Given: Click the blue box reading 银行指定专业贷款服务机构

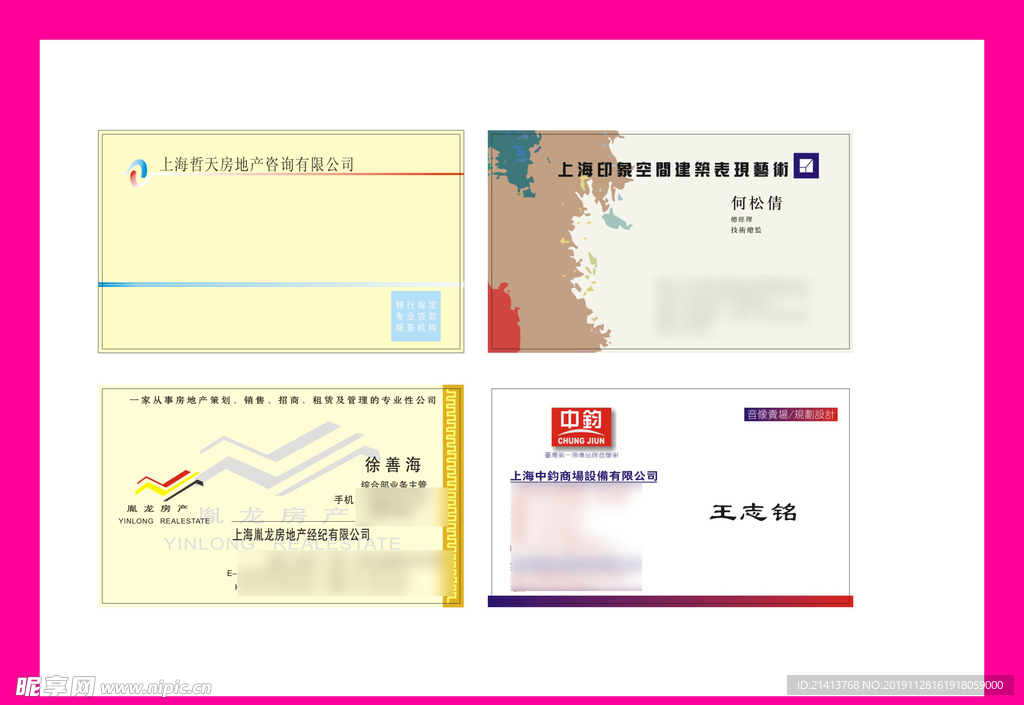Looking at the screenshot, I should click(x=416, y=316).
